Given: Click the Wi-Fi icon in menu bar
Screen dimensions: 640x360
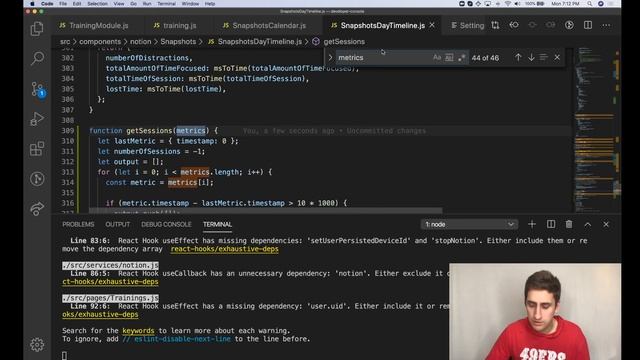Looking at the screenshot, I should pos(508,4).
